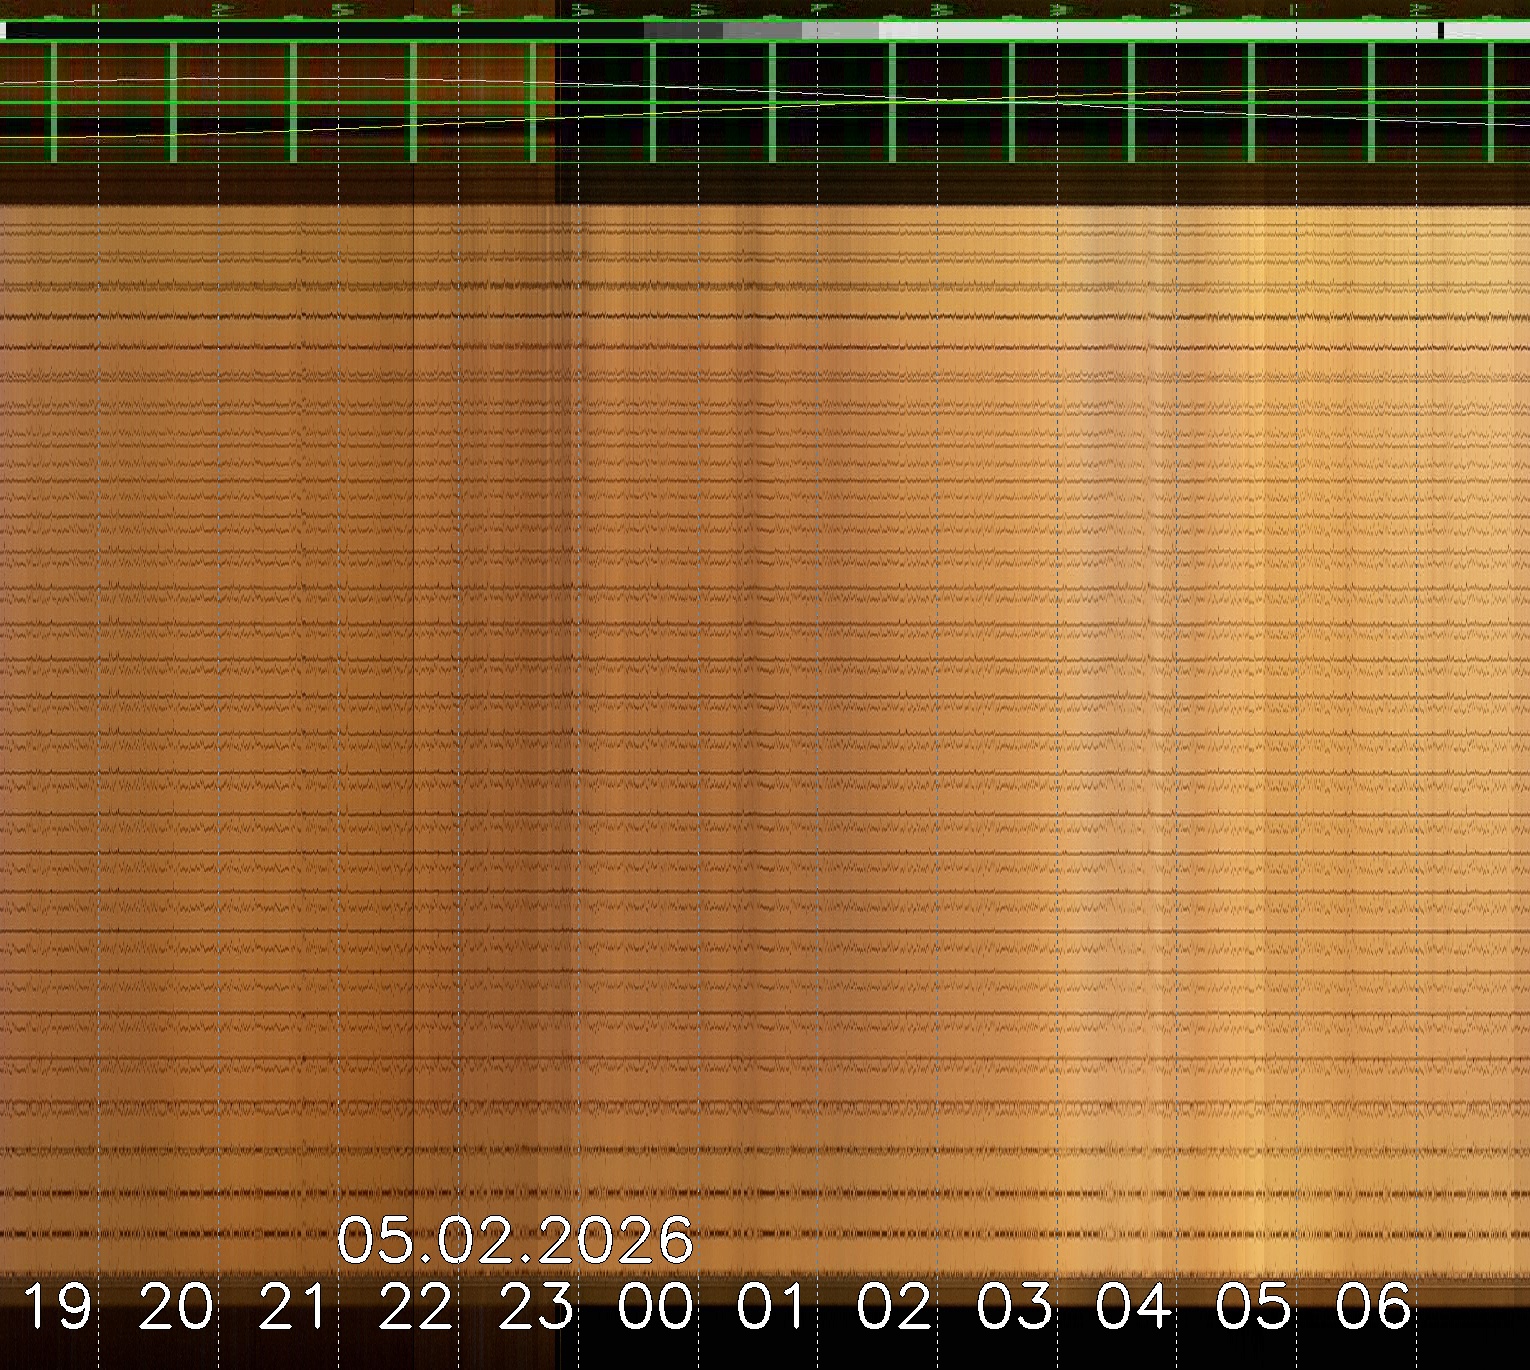The image size is (1530, 1370).
Task: Jump to the 05 hour marker
Action: point(1254,1307)
